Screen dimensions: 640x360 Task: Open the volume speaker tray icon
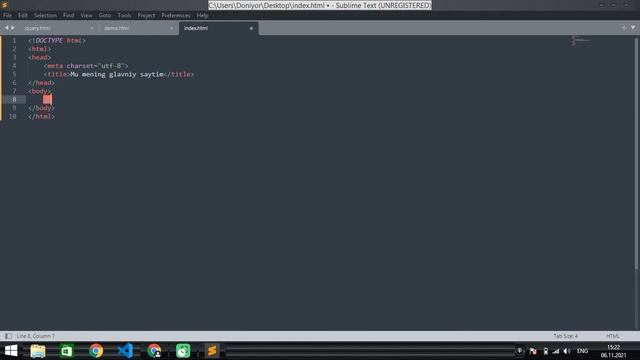click(567, 351)
